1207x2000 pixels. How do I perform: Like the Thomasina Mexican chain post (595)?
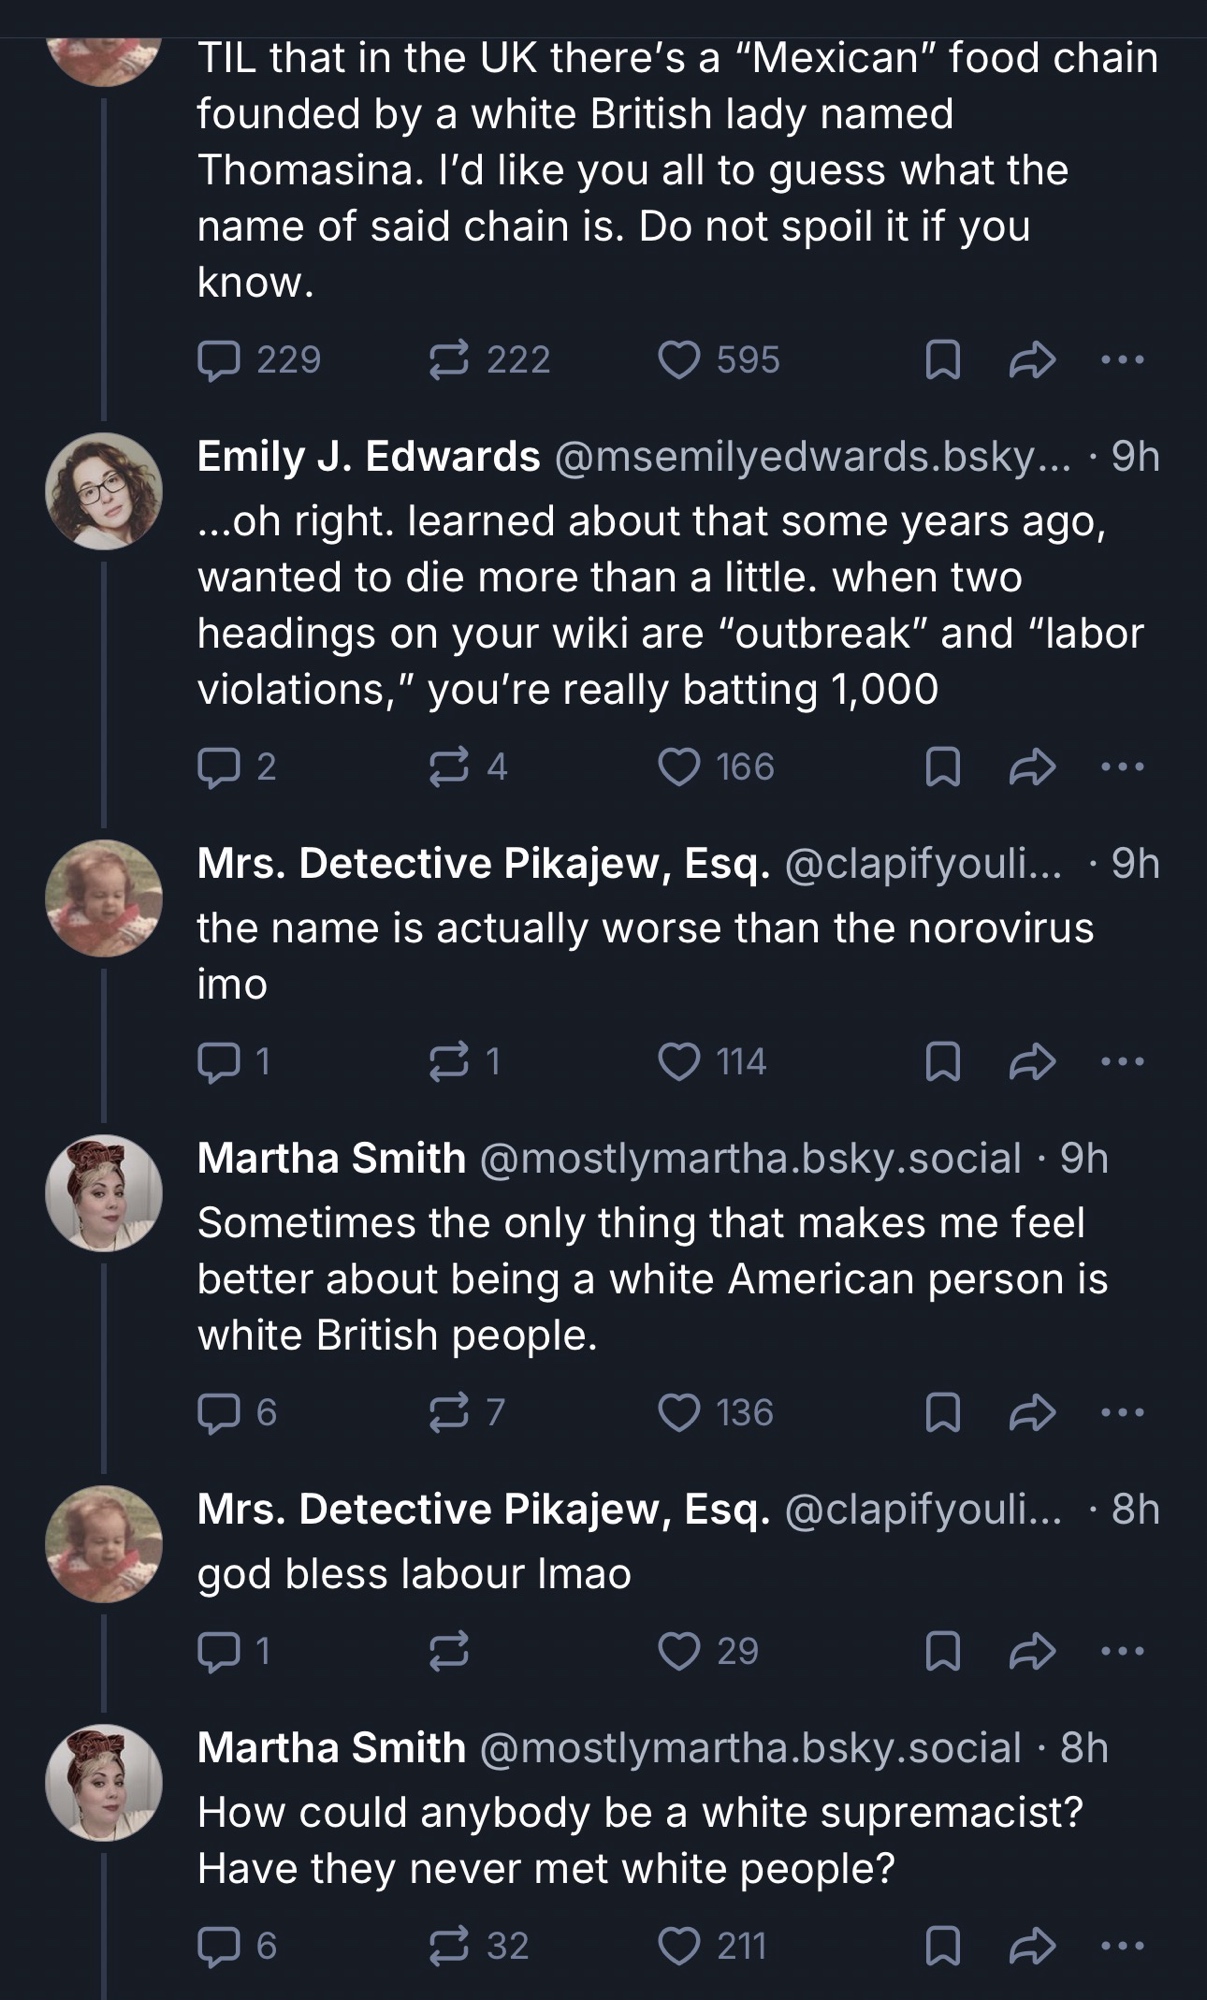[x=679, y=360]
